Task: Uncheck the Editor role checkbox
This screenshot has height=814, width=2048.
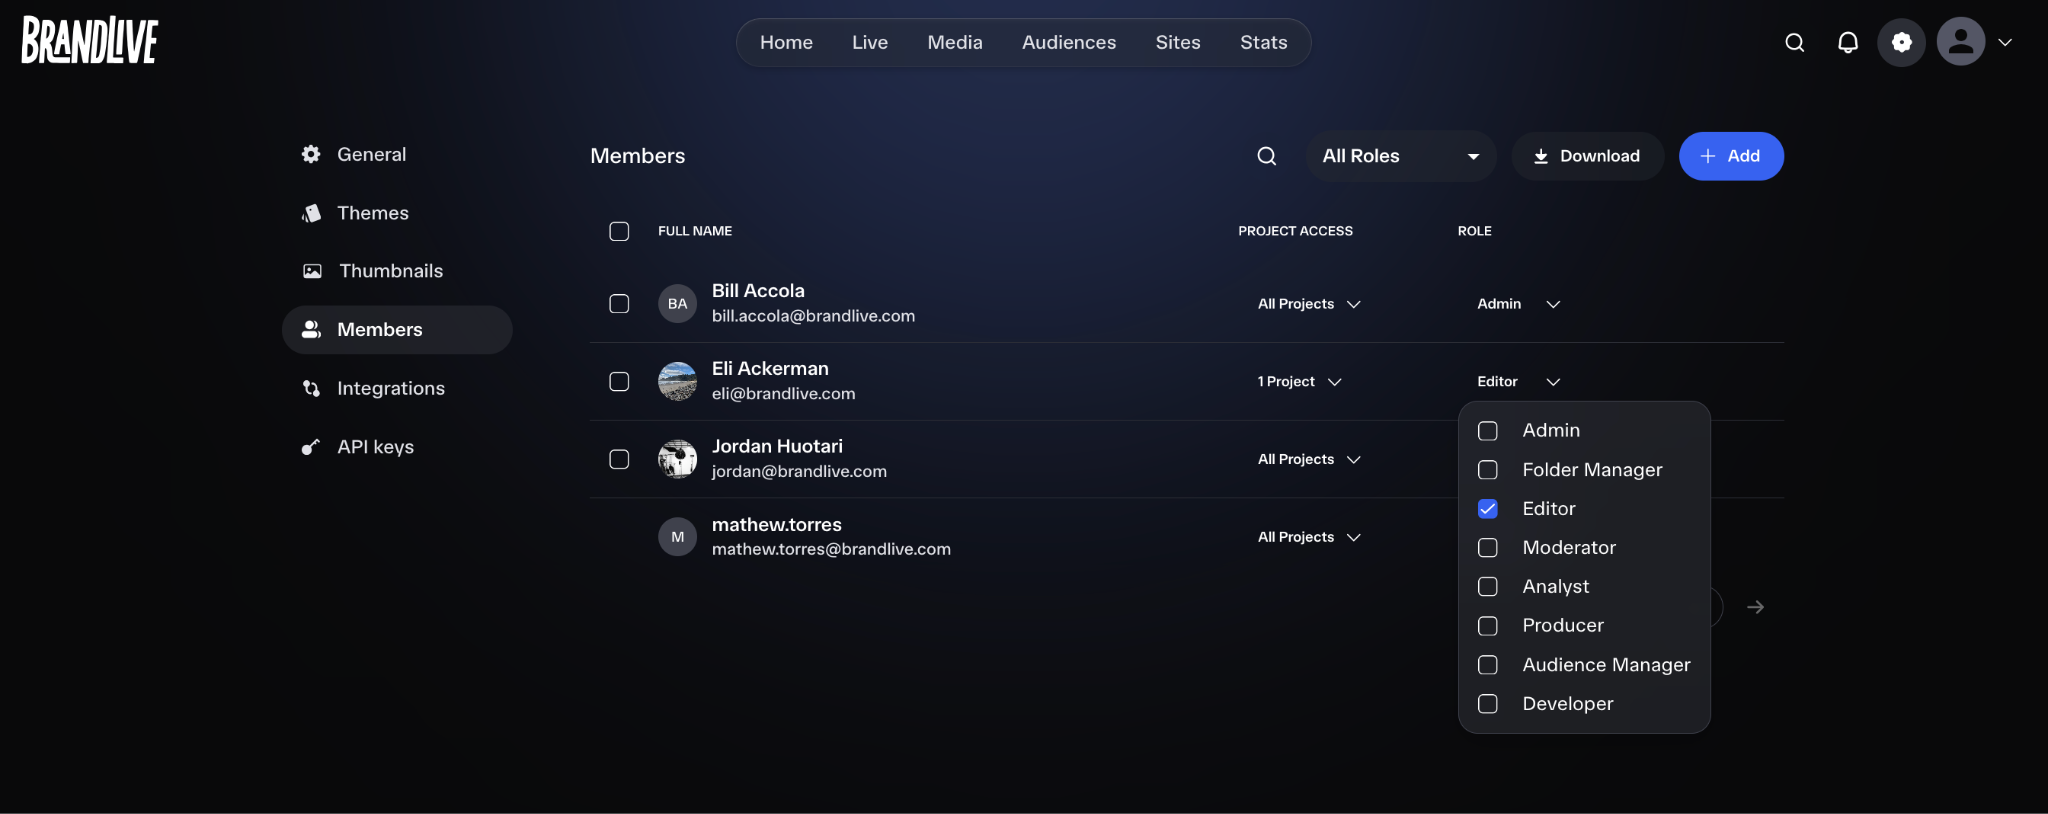Action: click(1488, 509)
